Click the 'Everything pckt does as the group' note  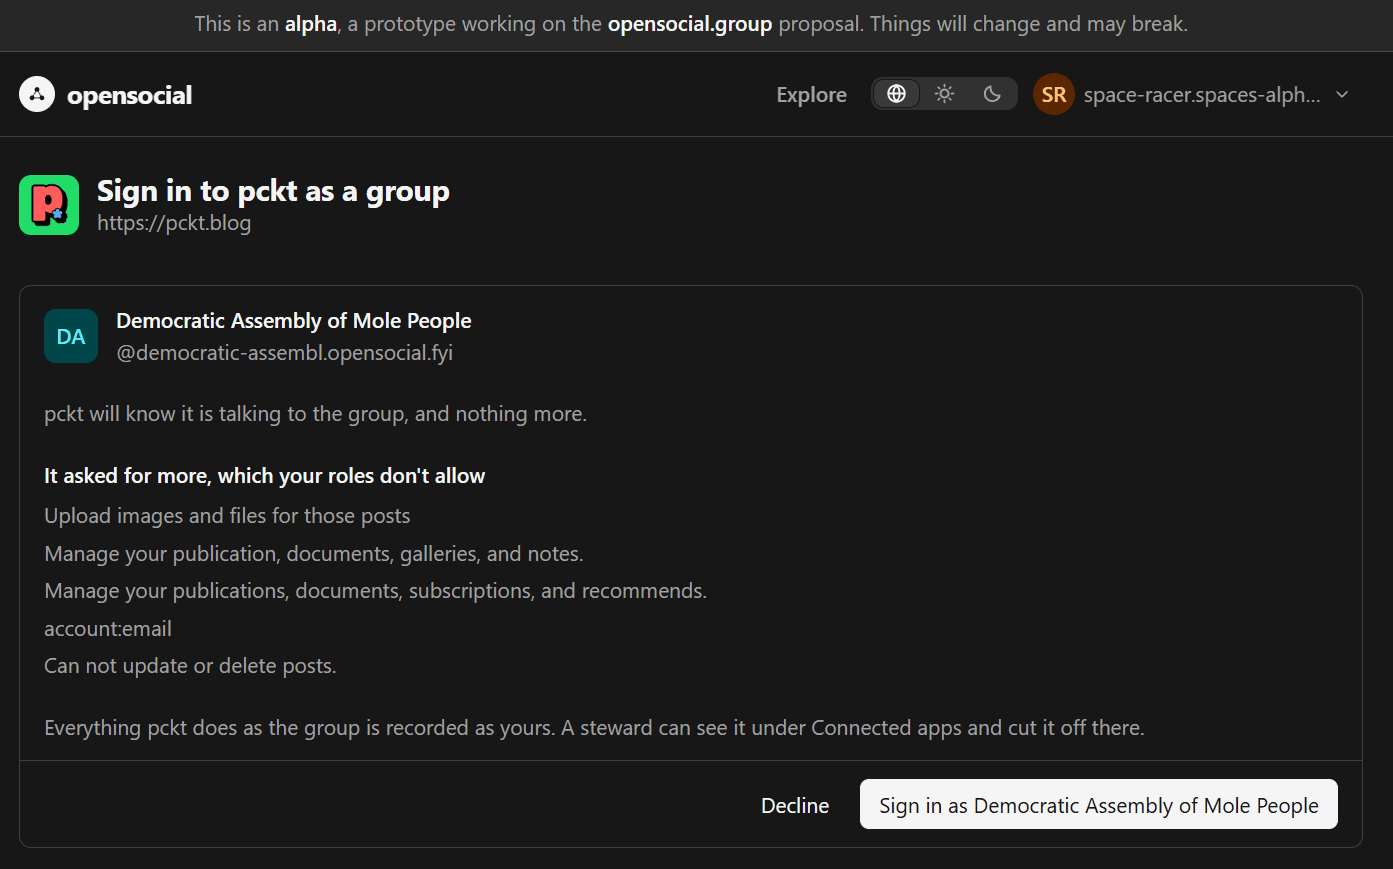pyautogui.click(x=594, y=728)
